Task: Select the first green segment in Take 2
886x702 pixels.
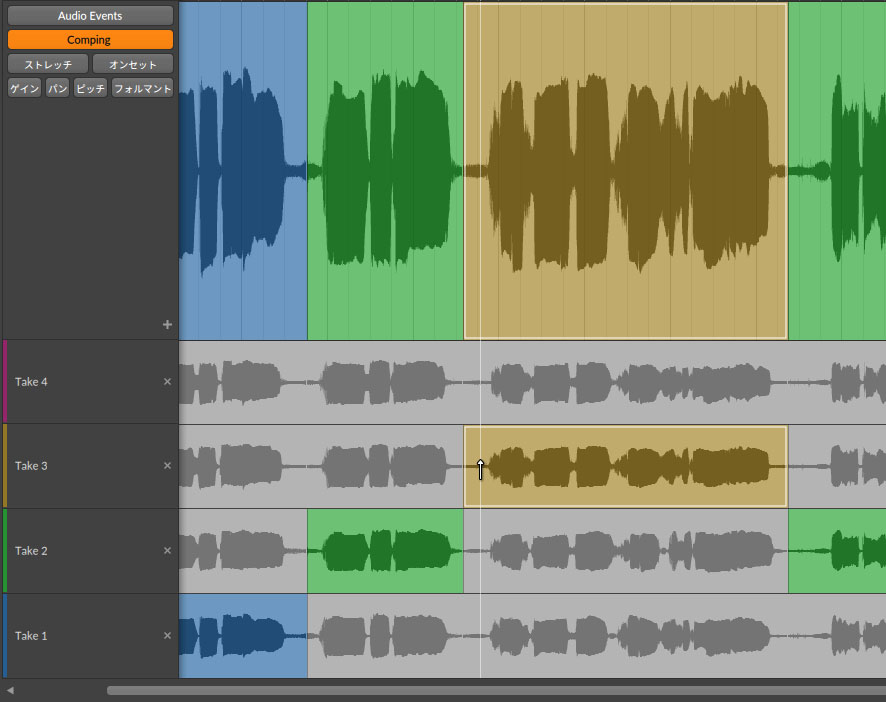Action: coord(385,551)
